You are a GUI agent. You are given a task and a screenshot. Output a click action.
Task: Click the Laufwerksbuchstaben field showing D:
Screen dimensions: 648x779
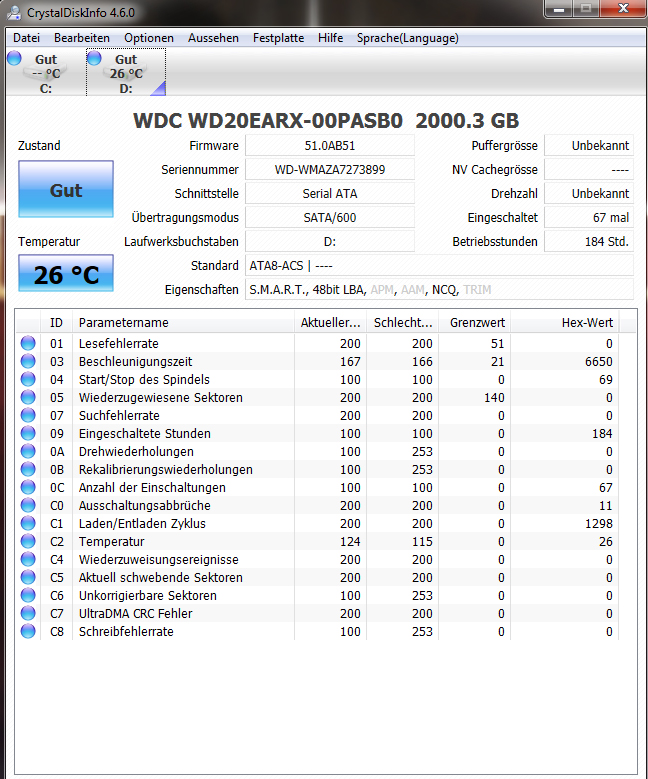point(330,241)
